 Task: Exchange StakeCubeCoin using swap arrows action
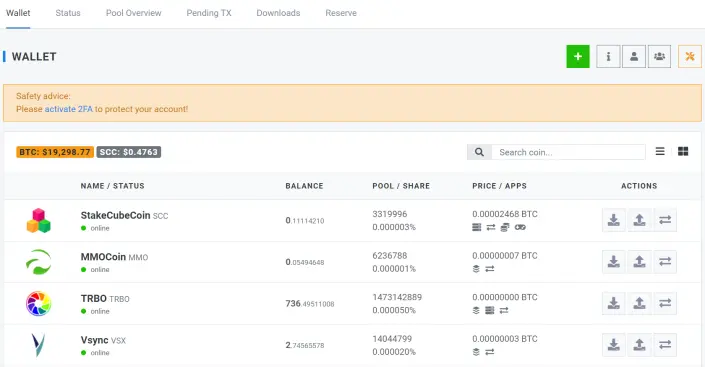pos(665,220)
